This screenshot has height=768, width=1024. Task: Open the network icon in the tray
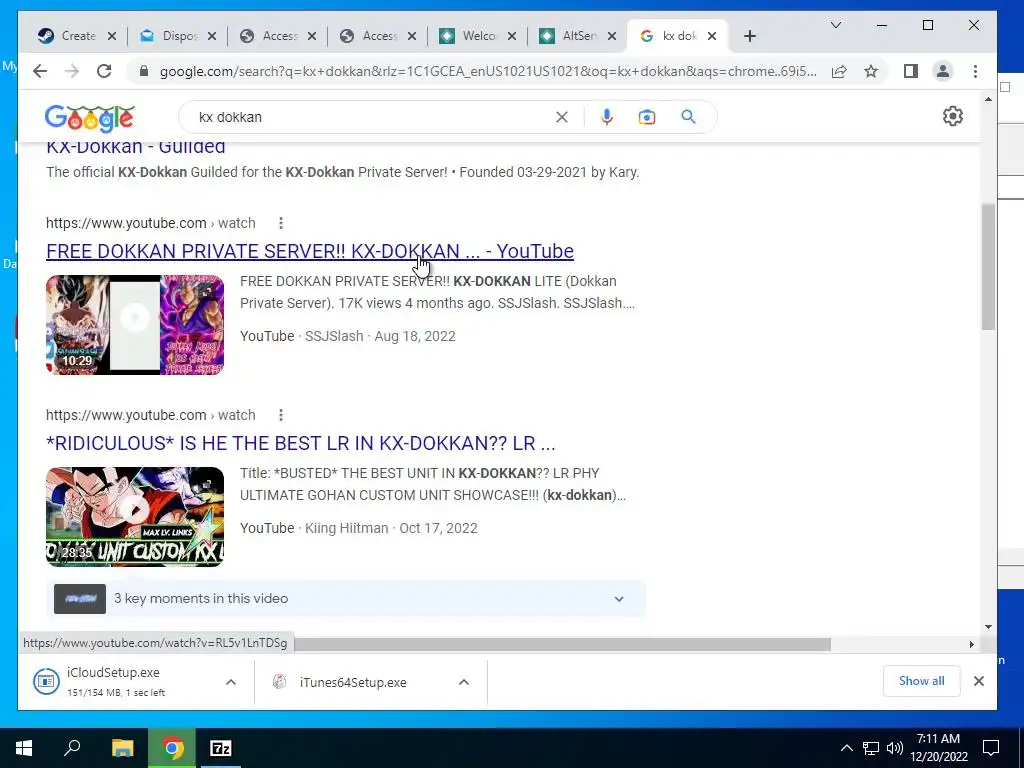coord(871,748)
